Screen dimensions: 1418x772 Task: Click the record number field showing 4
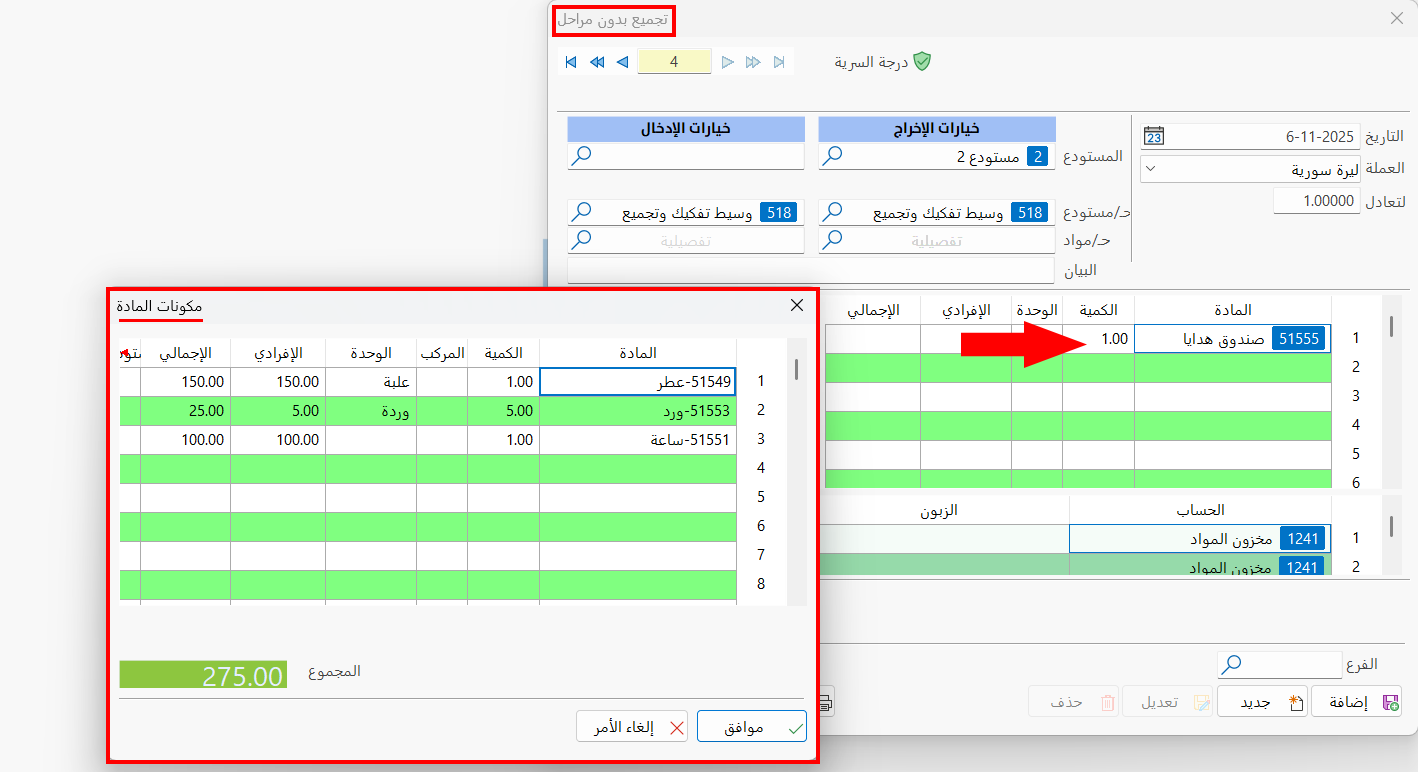coord(674,62)
